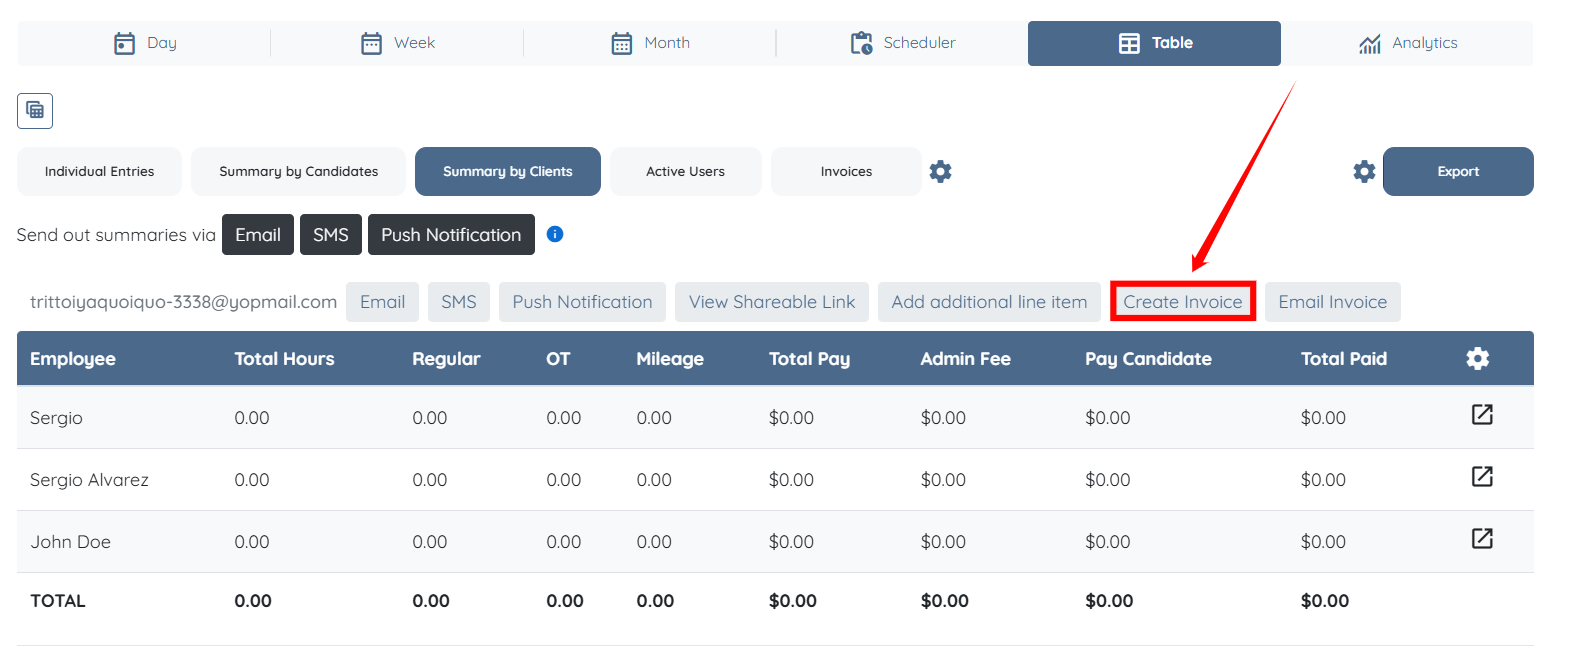Open Sergio Alvarez's row details icon
This screenshot has height=654, width=1578.
[1482, 477]
